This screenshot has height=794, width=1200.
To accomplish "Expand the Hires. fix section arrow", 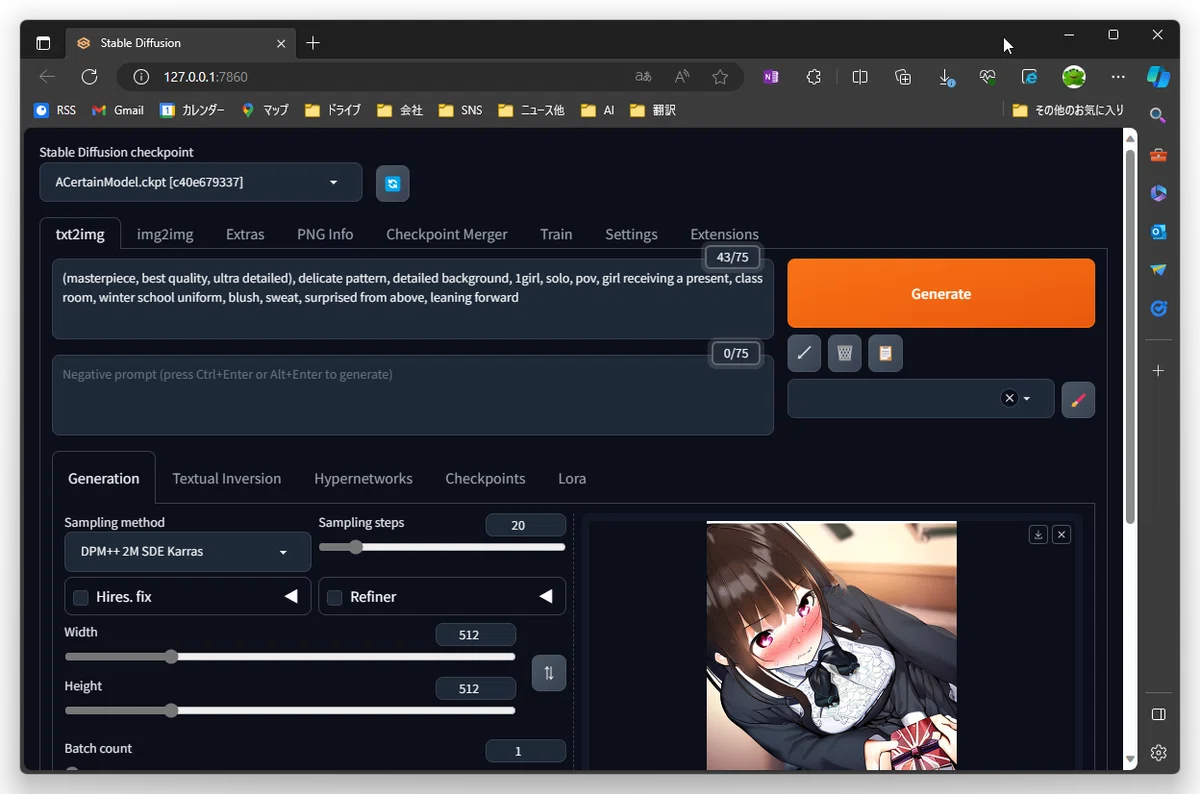I will (x=291, y=596).
